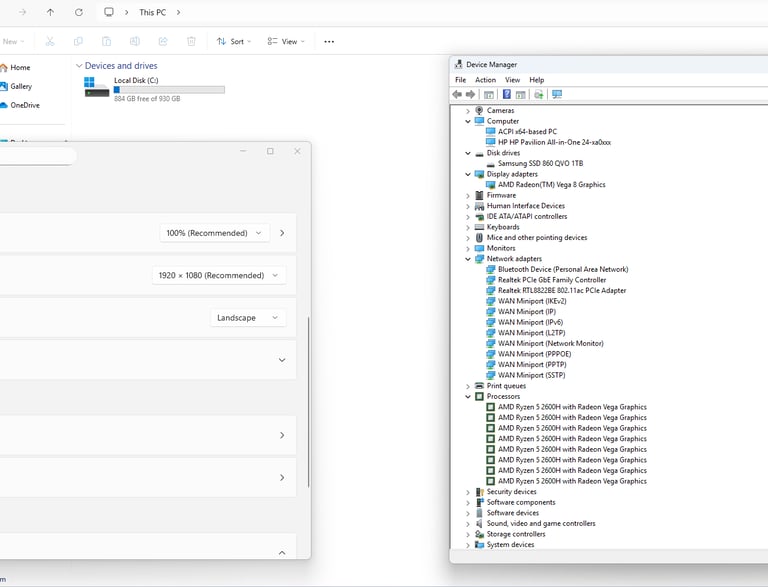Open the View dropdown in File Explorer

286,42
